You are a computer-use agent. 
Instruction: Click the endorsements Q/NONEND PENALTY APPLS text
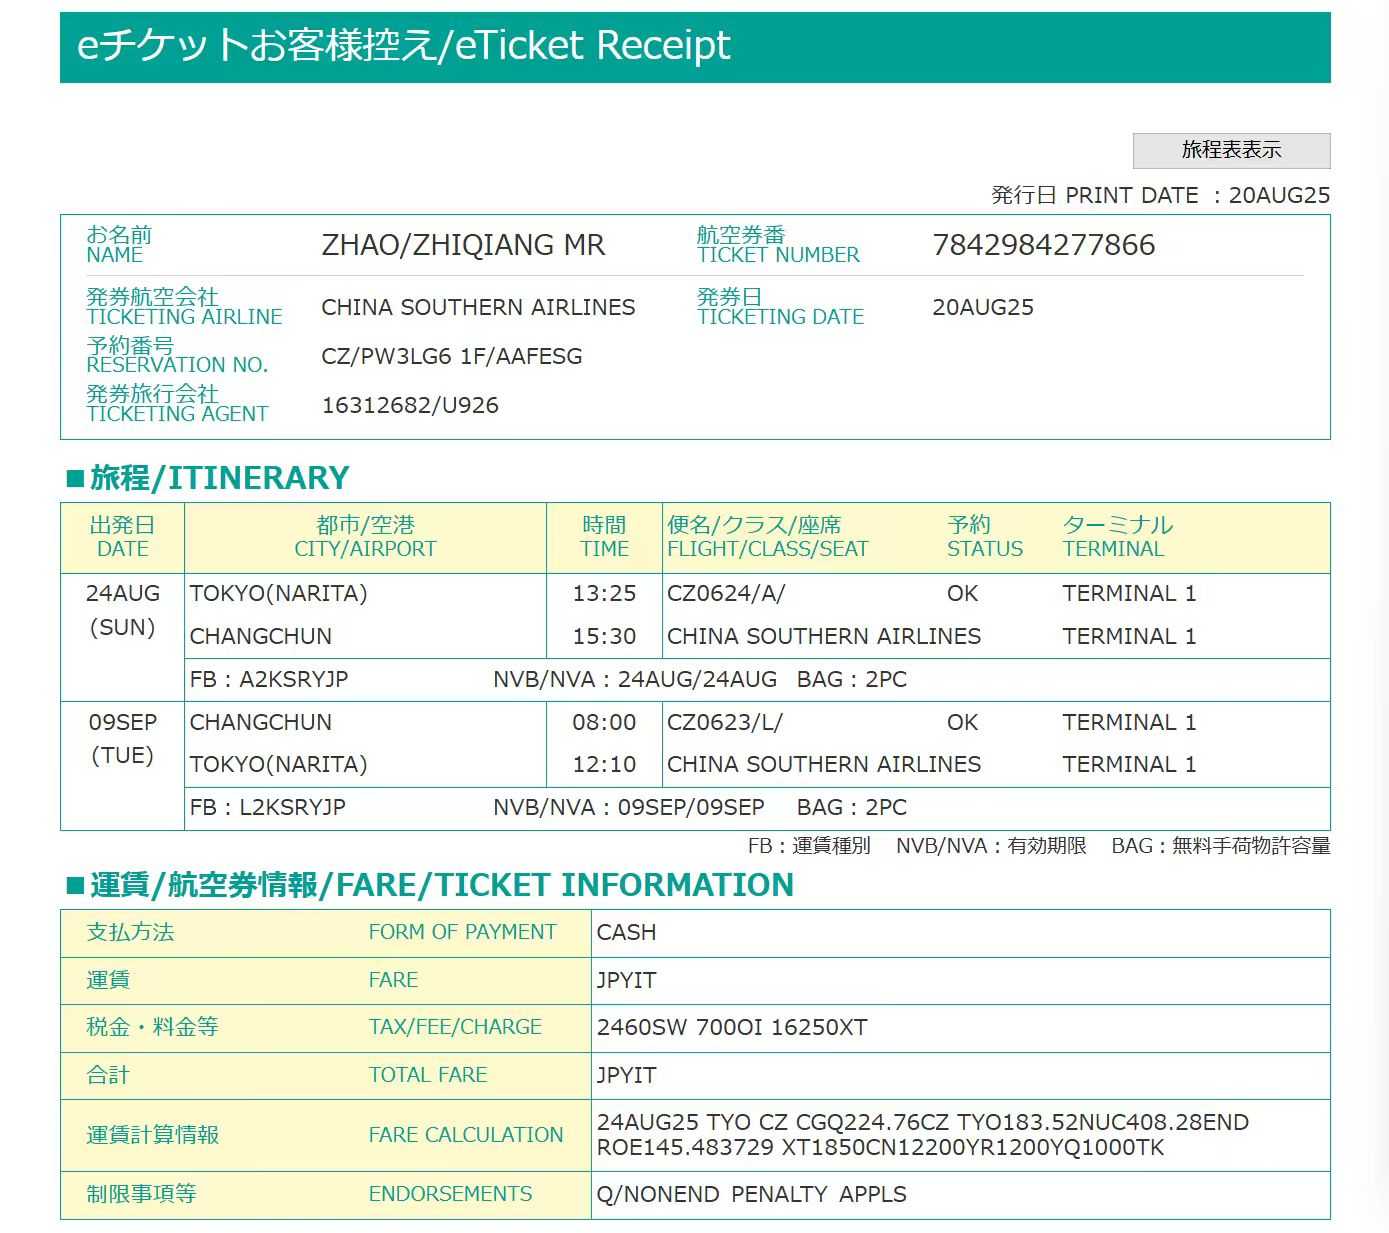[x=751, y=1194]
